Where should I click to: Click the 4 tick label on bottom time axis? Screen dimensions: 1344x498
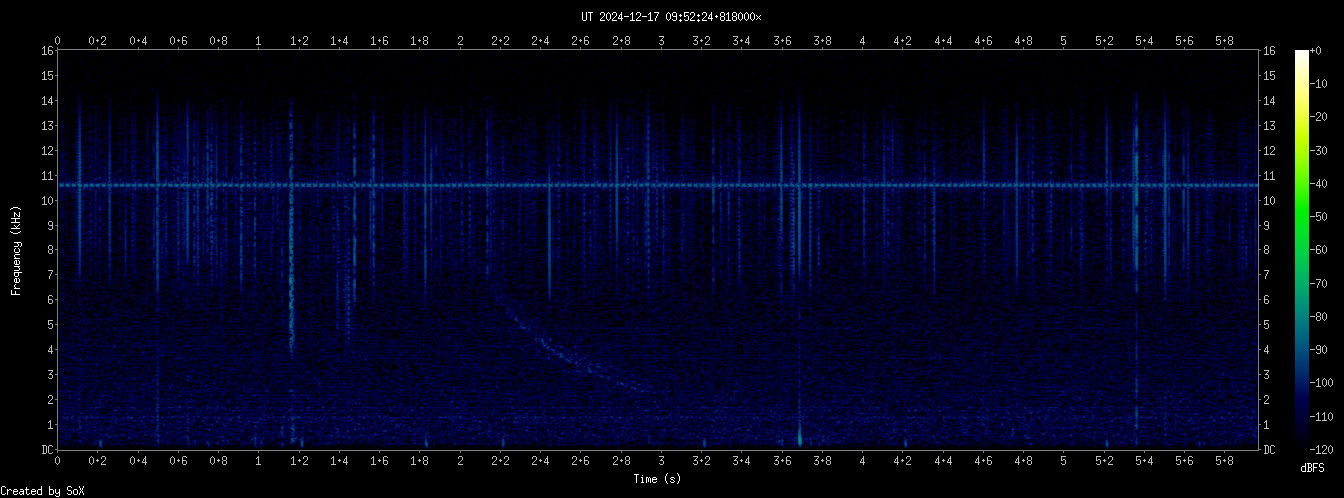tap(863, 461)
